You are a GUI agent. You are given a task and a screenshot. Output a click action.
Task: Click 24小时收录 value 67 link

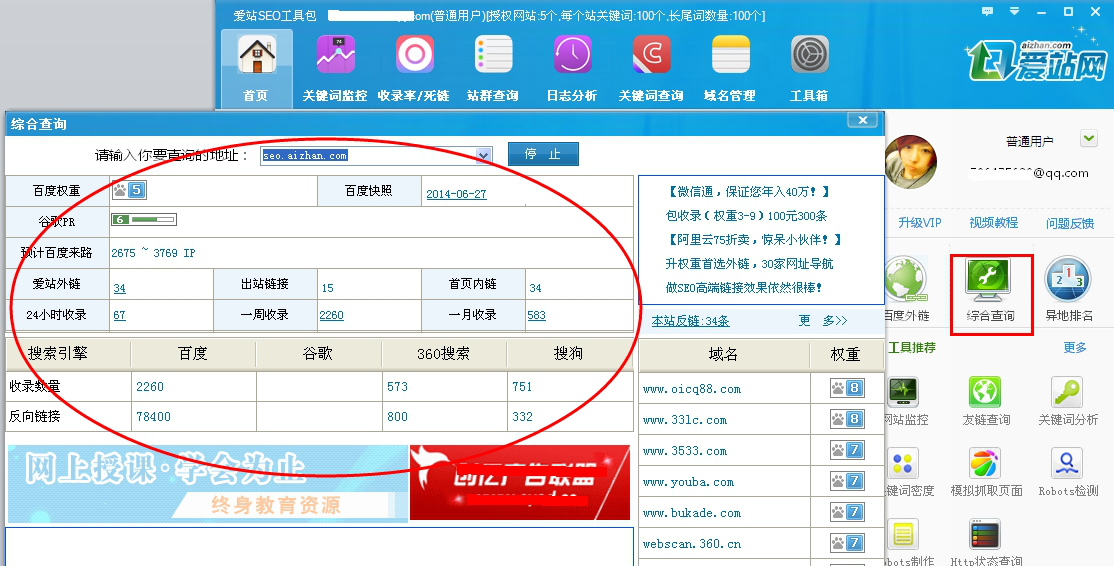119,315
